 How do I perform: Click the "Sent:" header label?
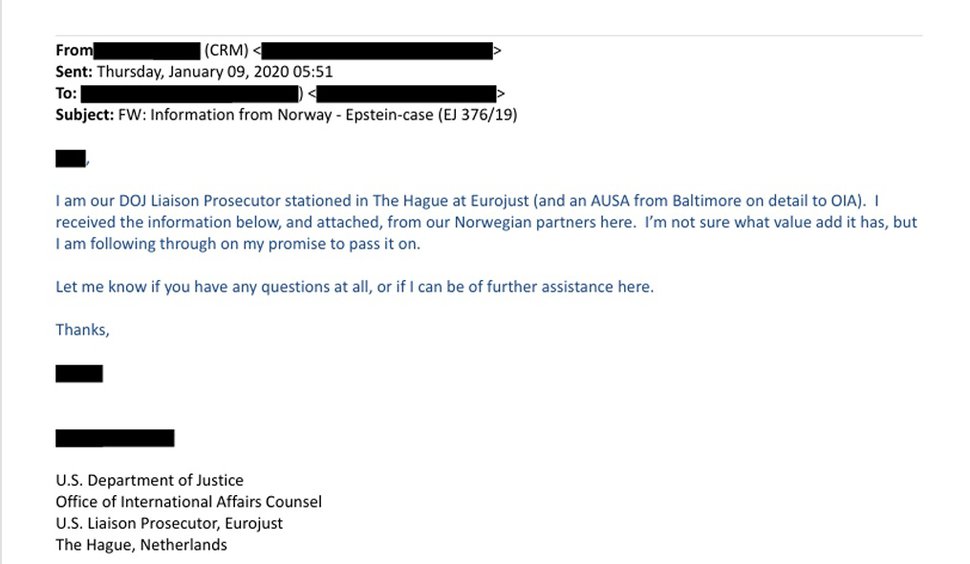(74, 71)
